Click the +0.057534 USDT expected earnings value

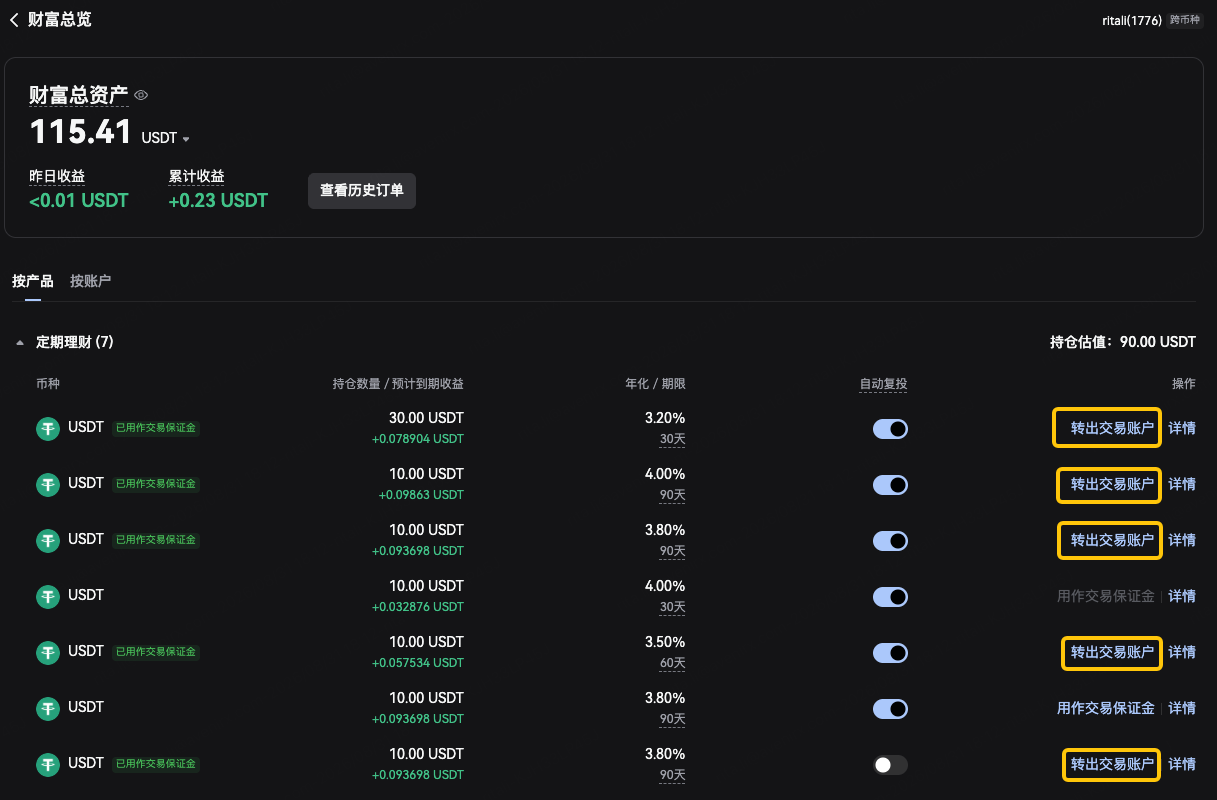tap(418, 663)
